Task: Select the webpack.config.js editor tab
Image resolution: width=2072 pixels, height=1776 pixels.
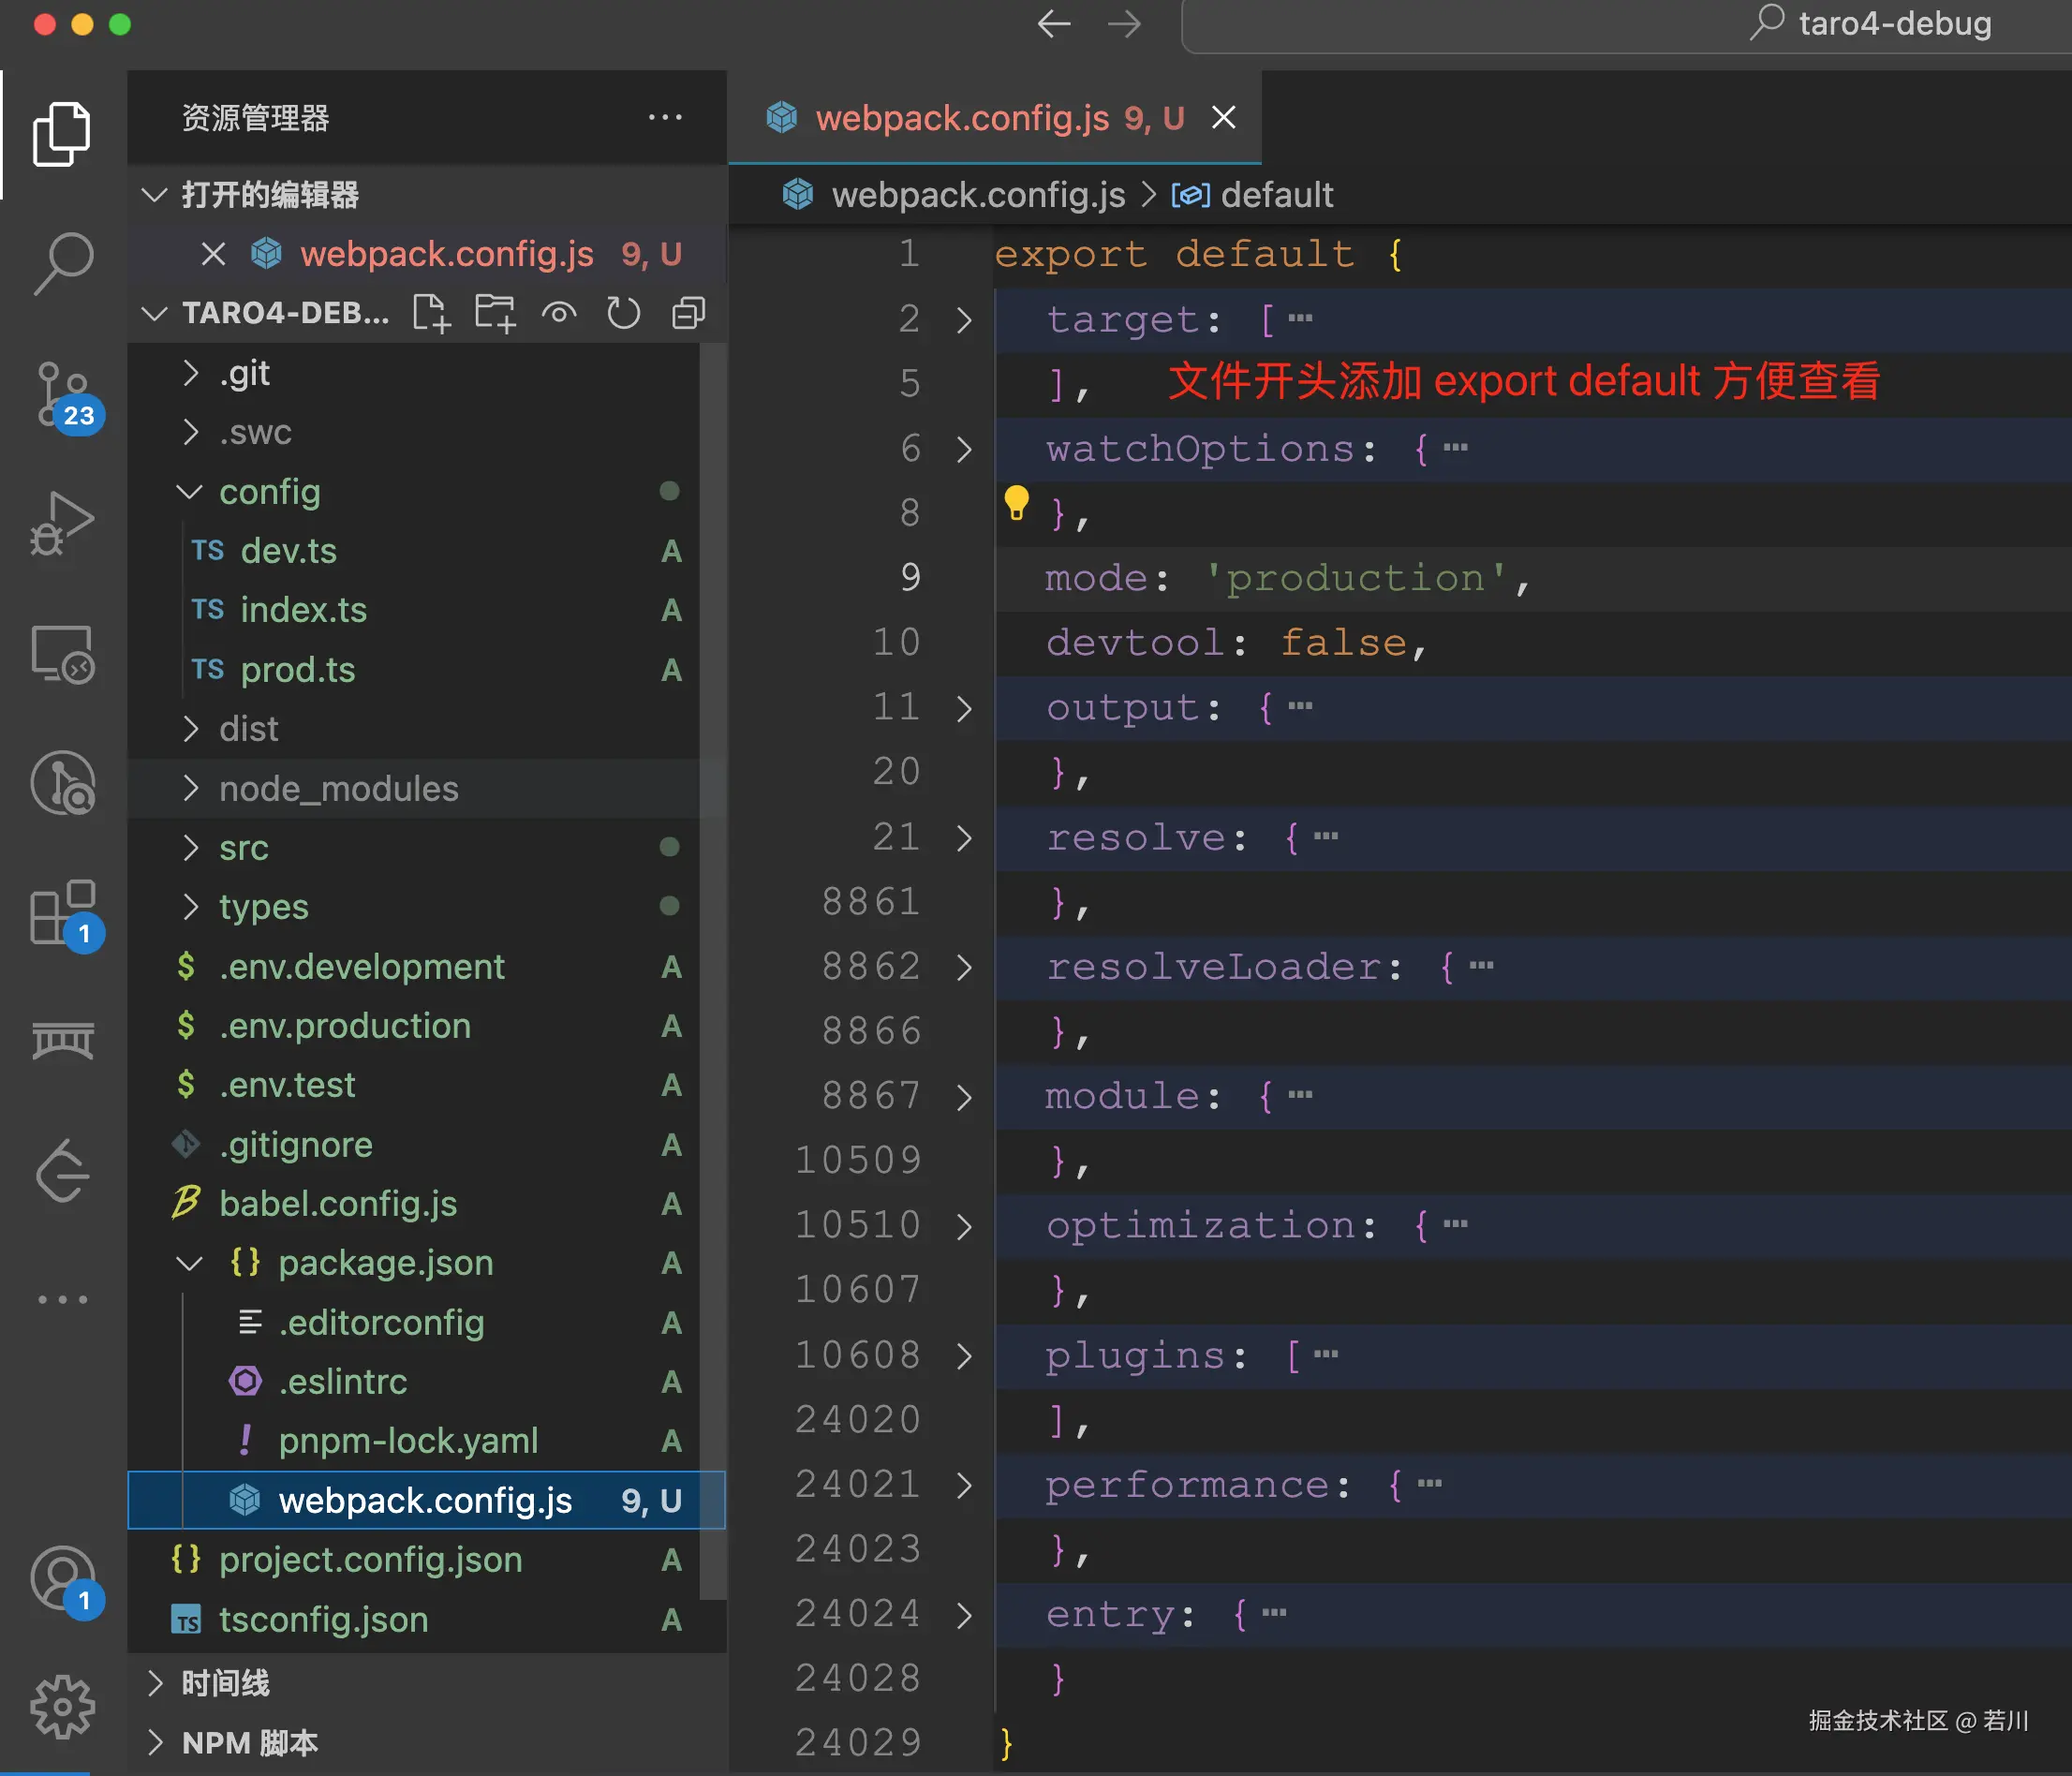Action: pyautogui.click(x=963, y=117)
